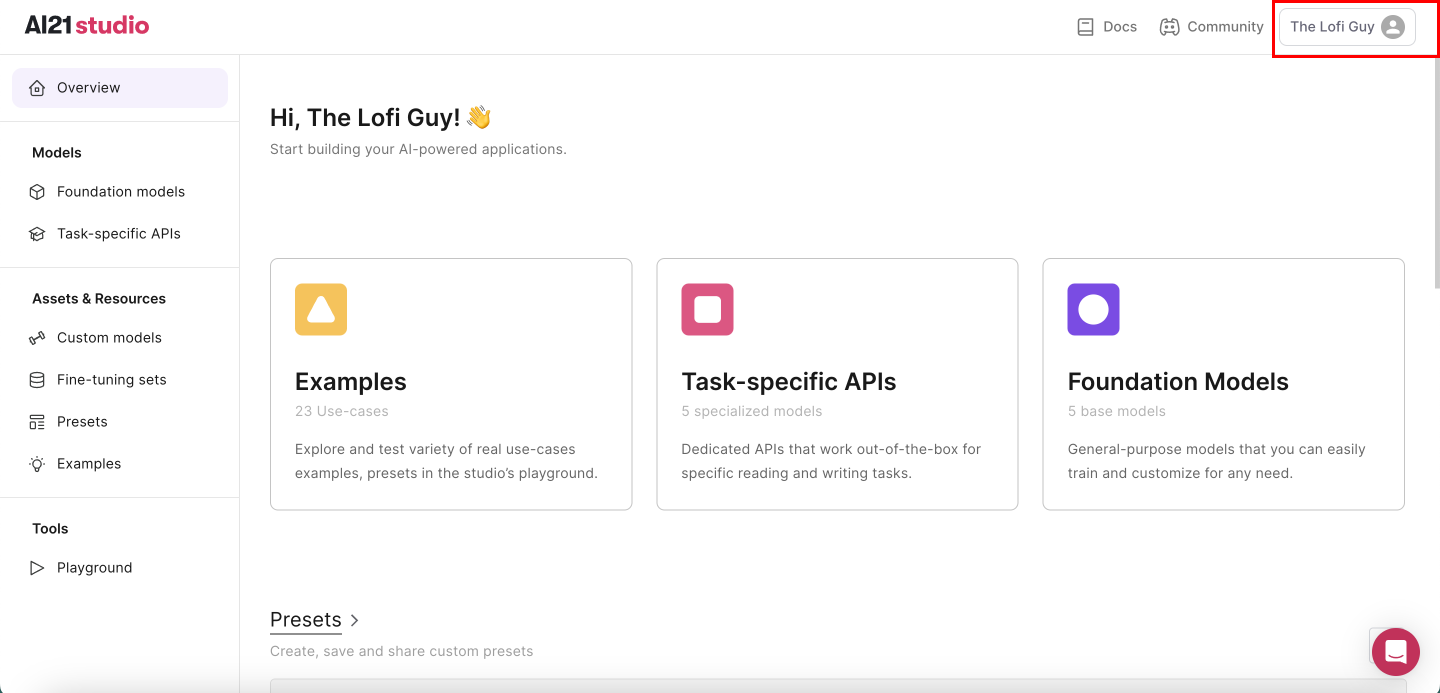Click the '5 base models' text

[x=1117, y=411]
